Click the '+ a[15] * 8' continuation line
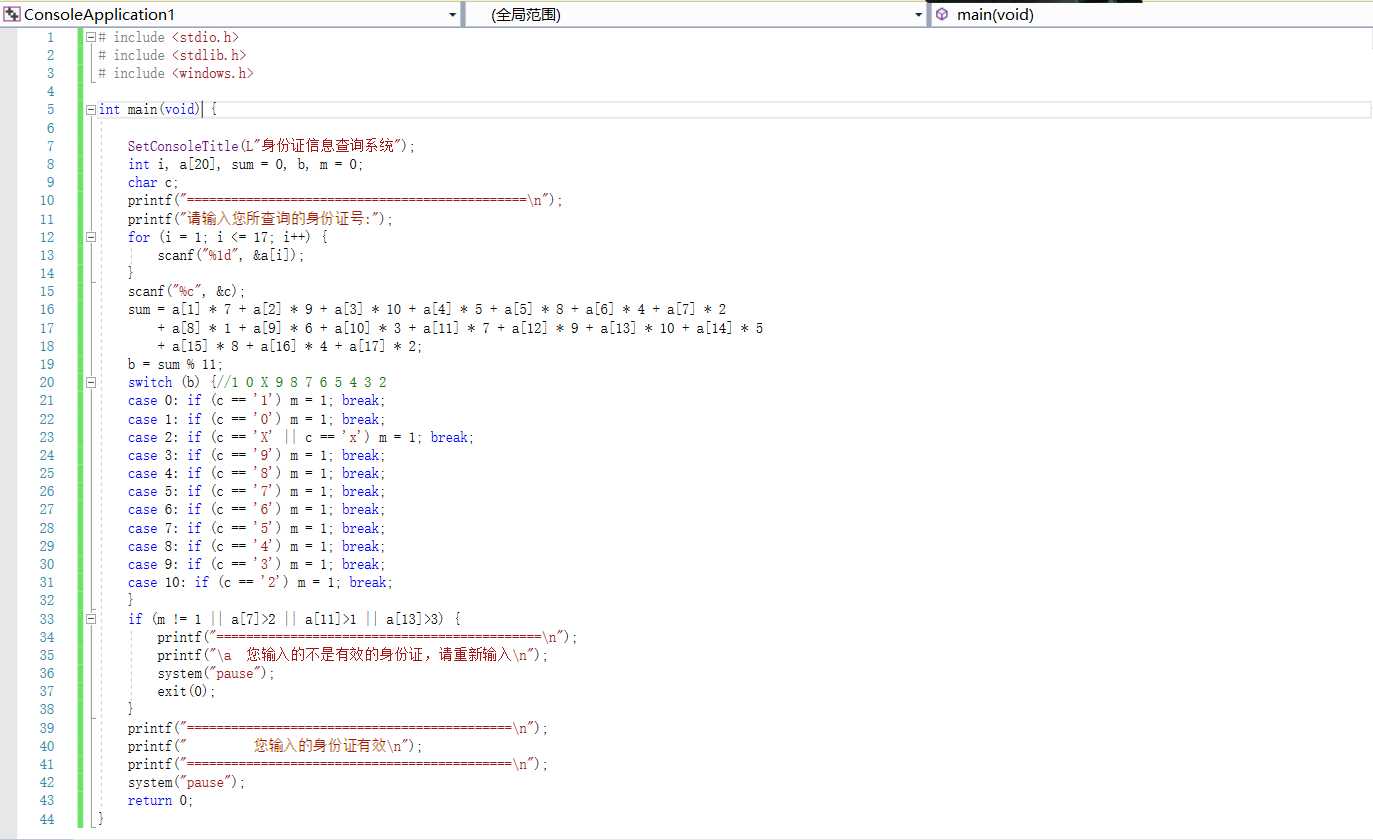The width and height of the screenshot is (1373, 840). [x=290, y=346]
